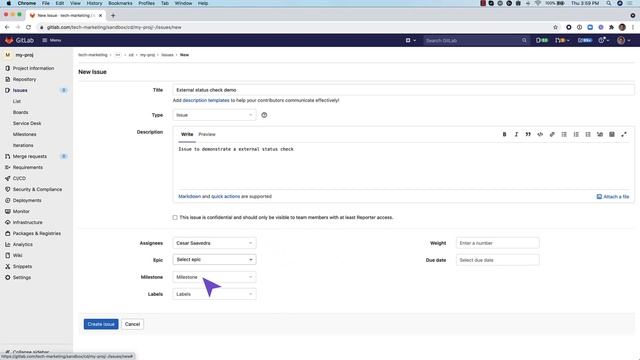Click the Weight number field
640x360 pixels.
coord(498,243)
